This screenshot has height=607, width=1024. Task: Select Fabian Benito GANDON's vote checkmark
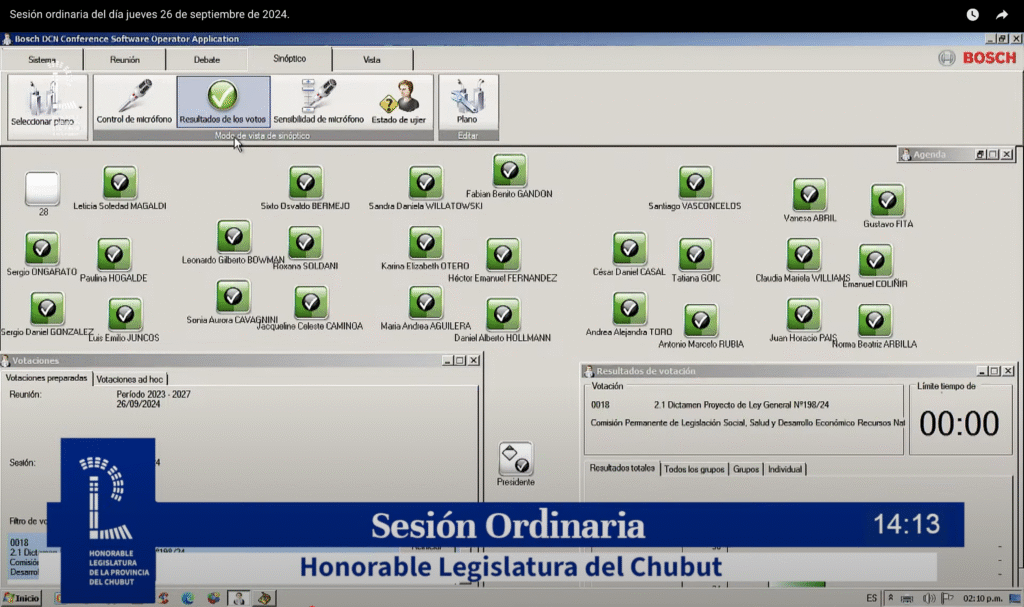point(510,171)
